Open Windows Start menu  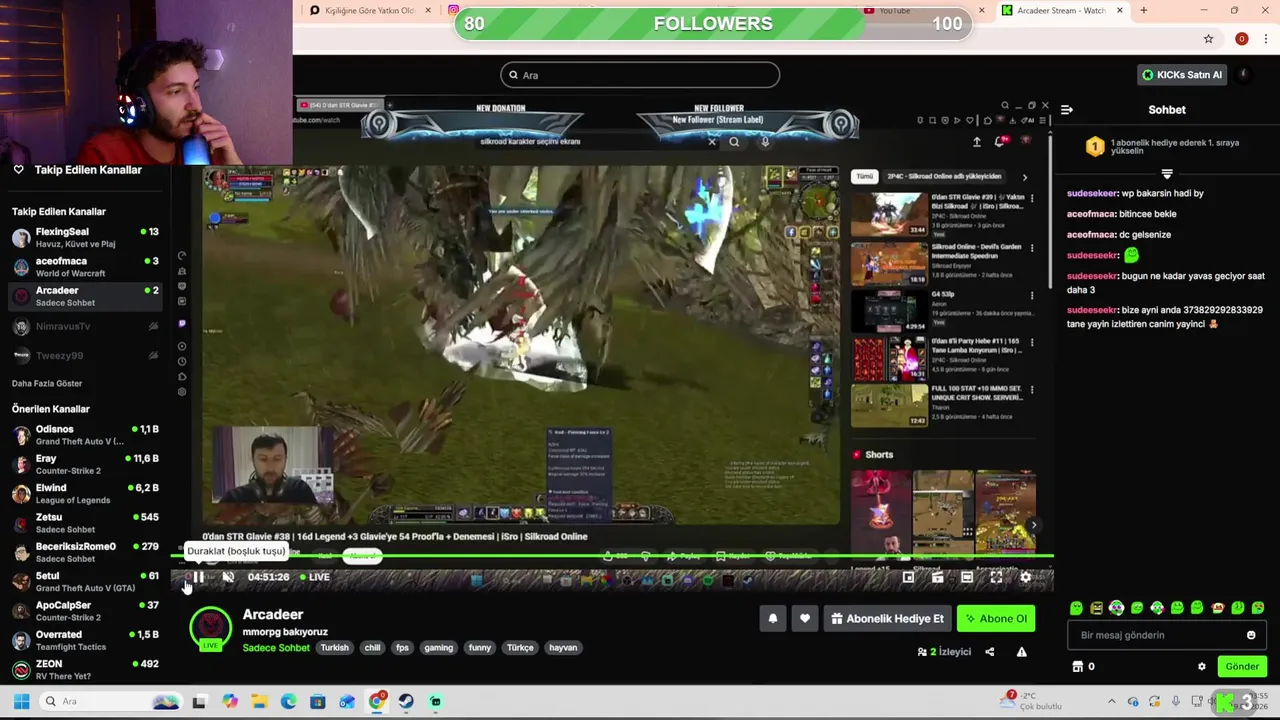point(21,701)
